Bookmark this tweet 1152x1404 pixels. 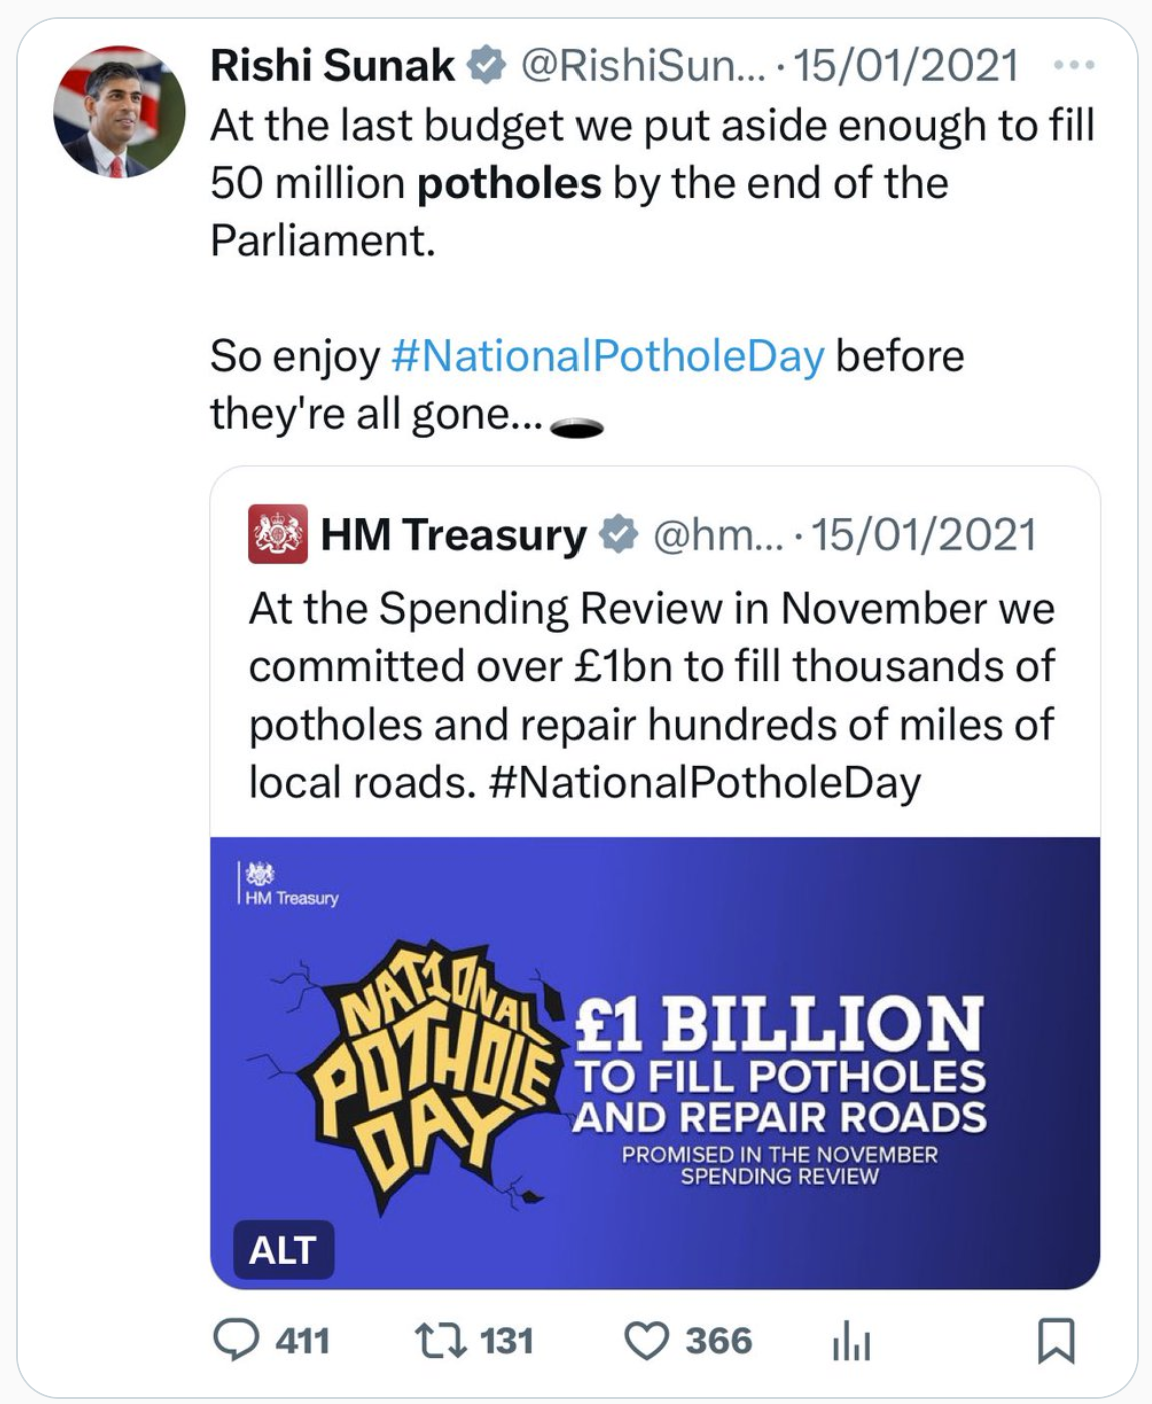coord(1056,1340)
